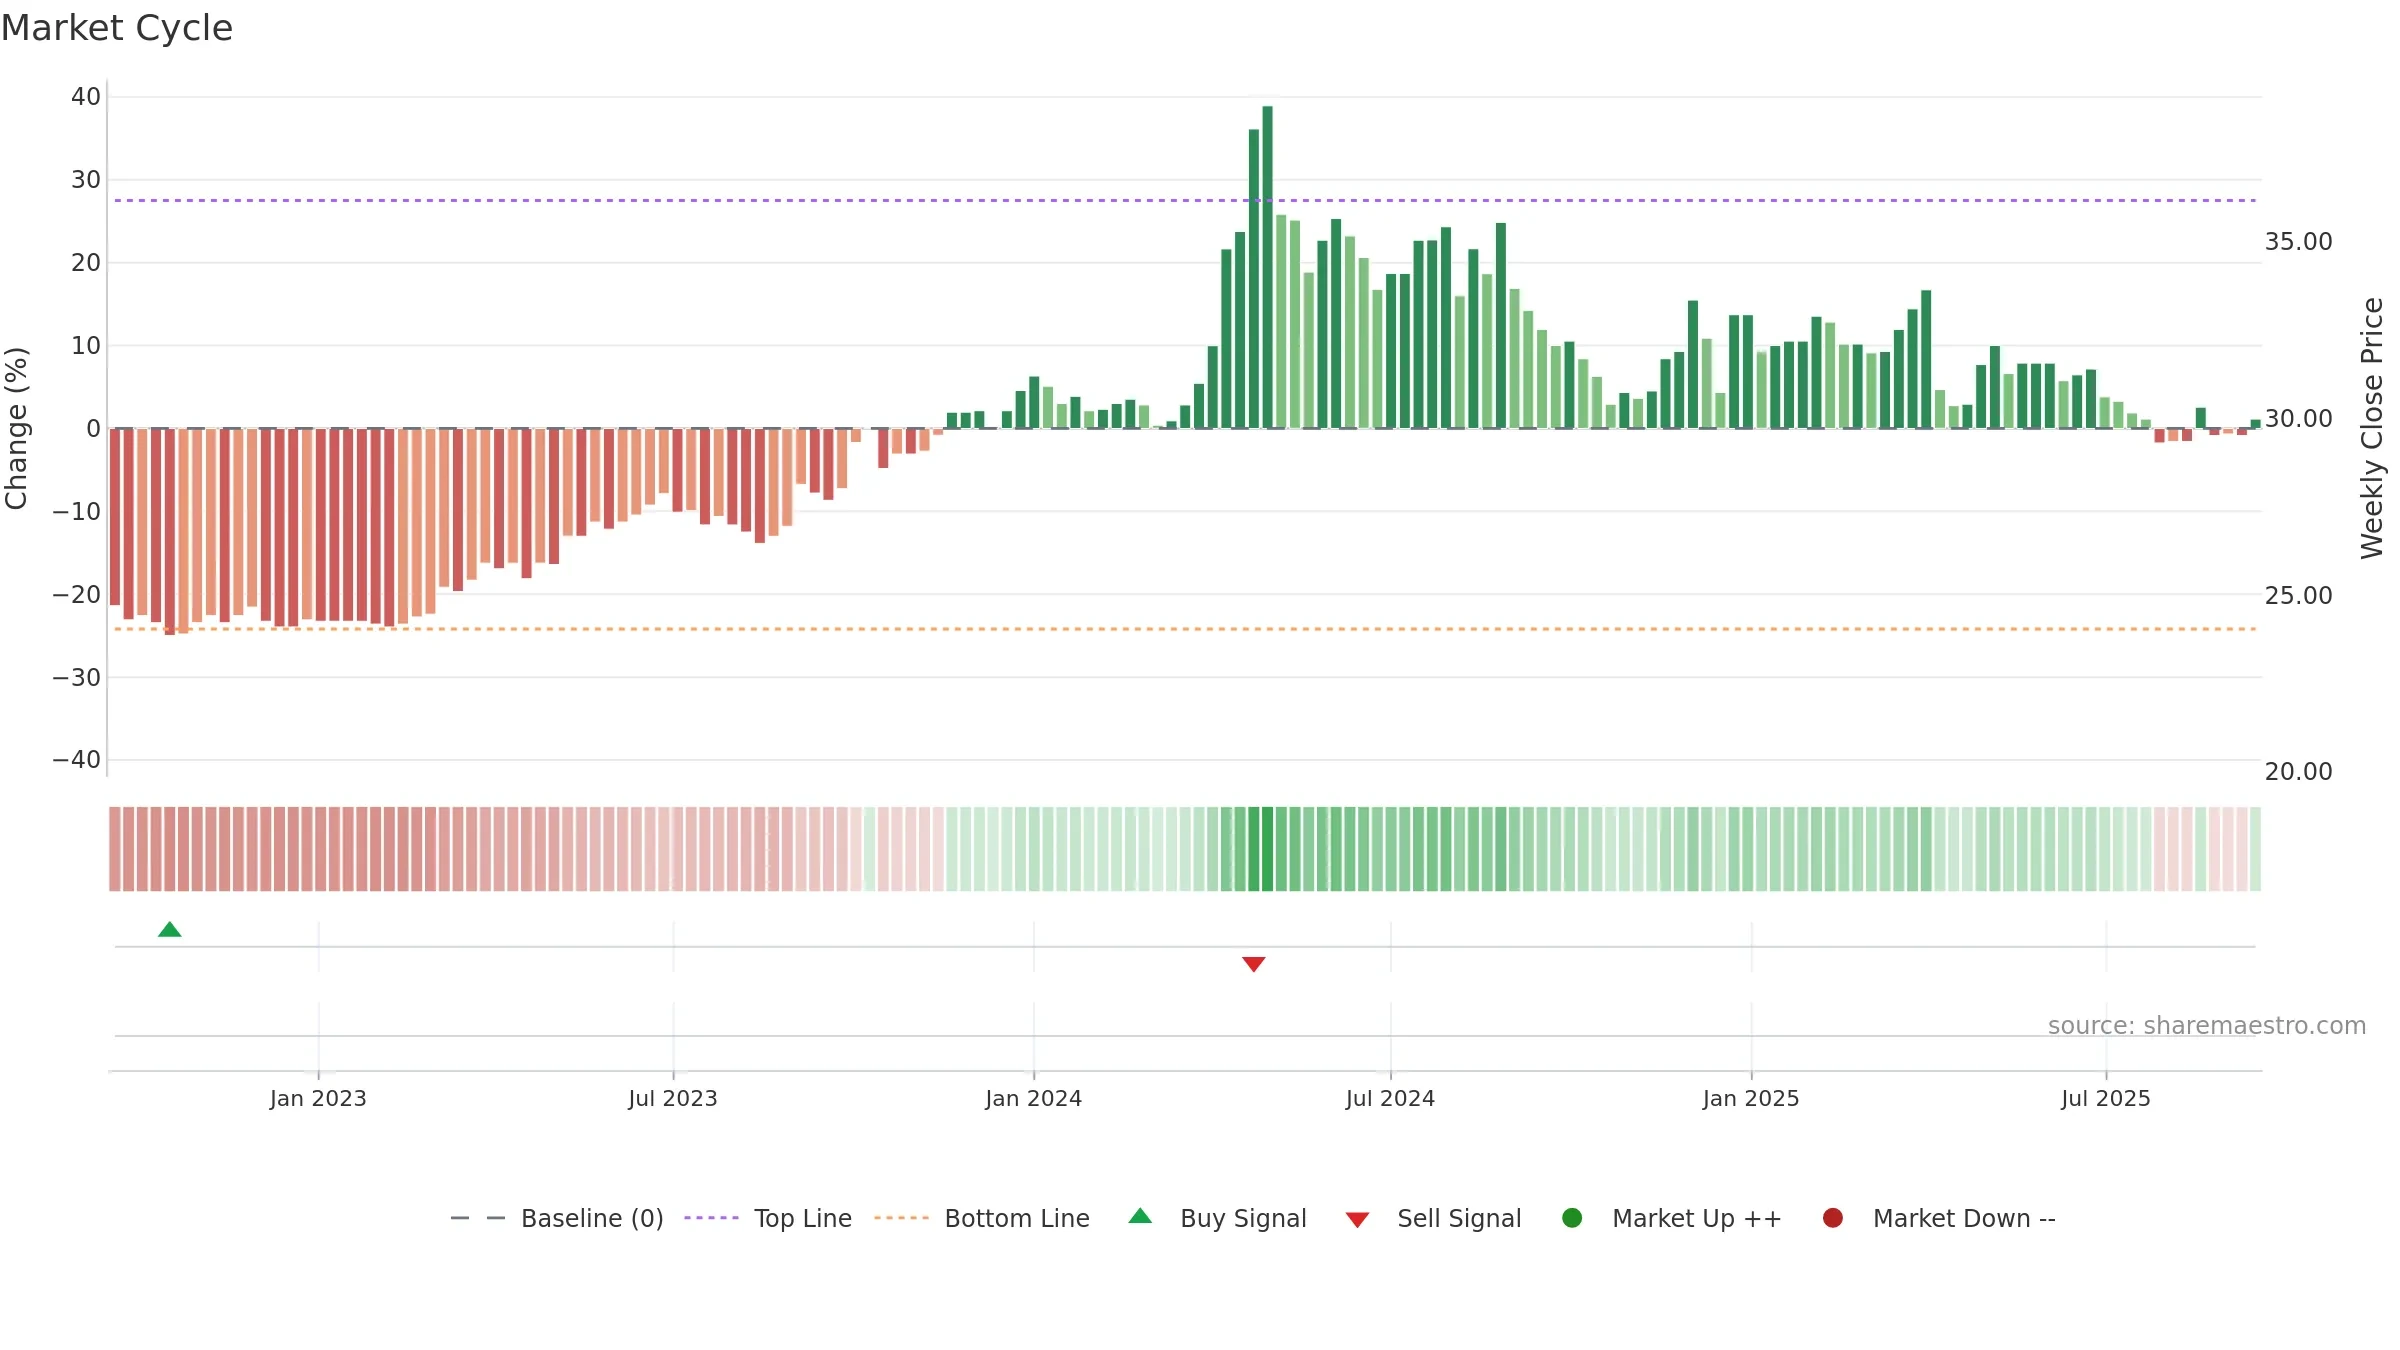Click the 30.00 right axis label

click(2298, 419)
